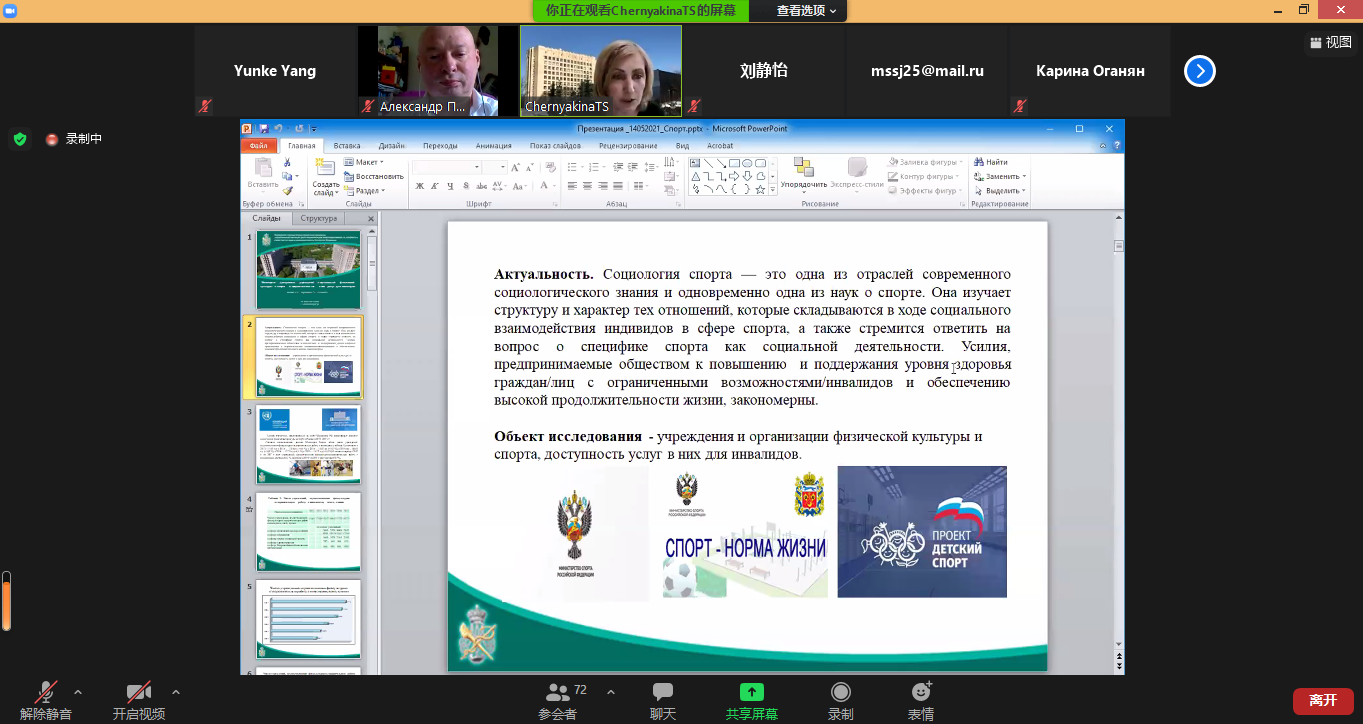This screenshot has height=724, width=1363.
Task: Show next participants with blue arrow
Action: (x=1200, y=71)
